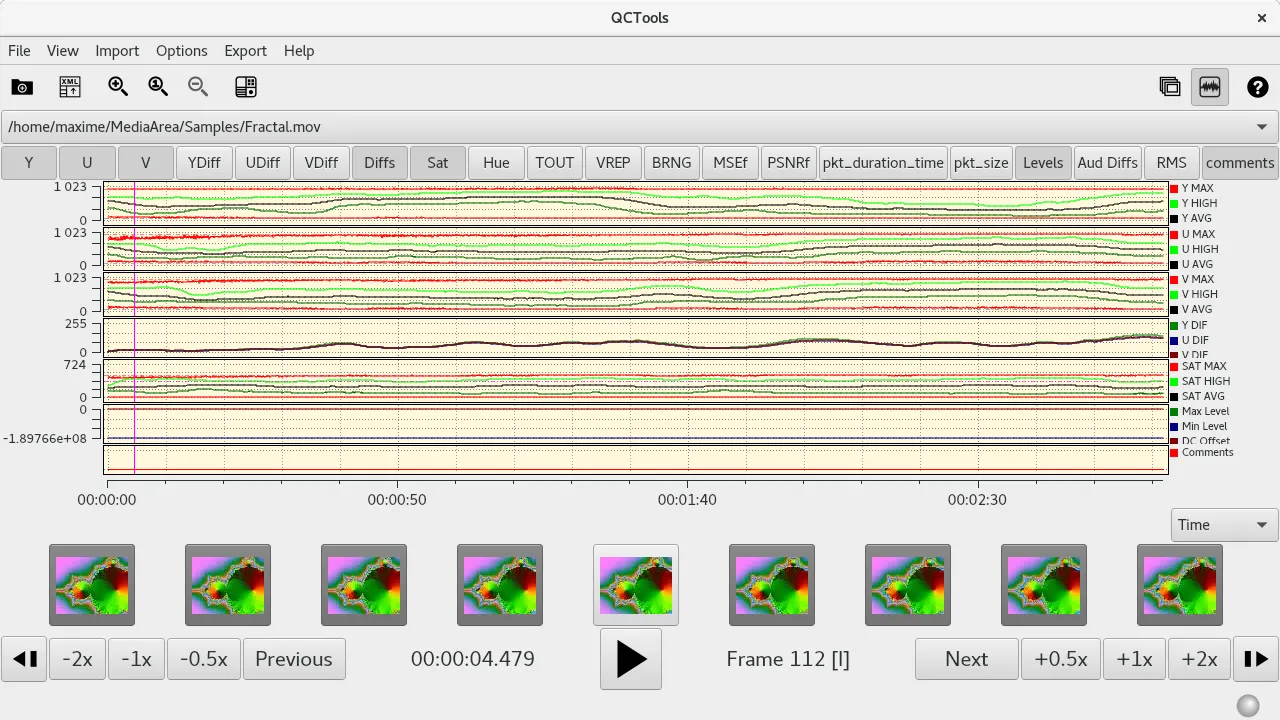Enable the TOUT graph filter
The height and width of the screenshot is (720, 1280).
tap(554, 163)
